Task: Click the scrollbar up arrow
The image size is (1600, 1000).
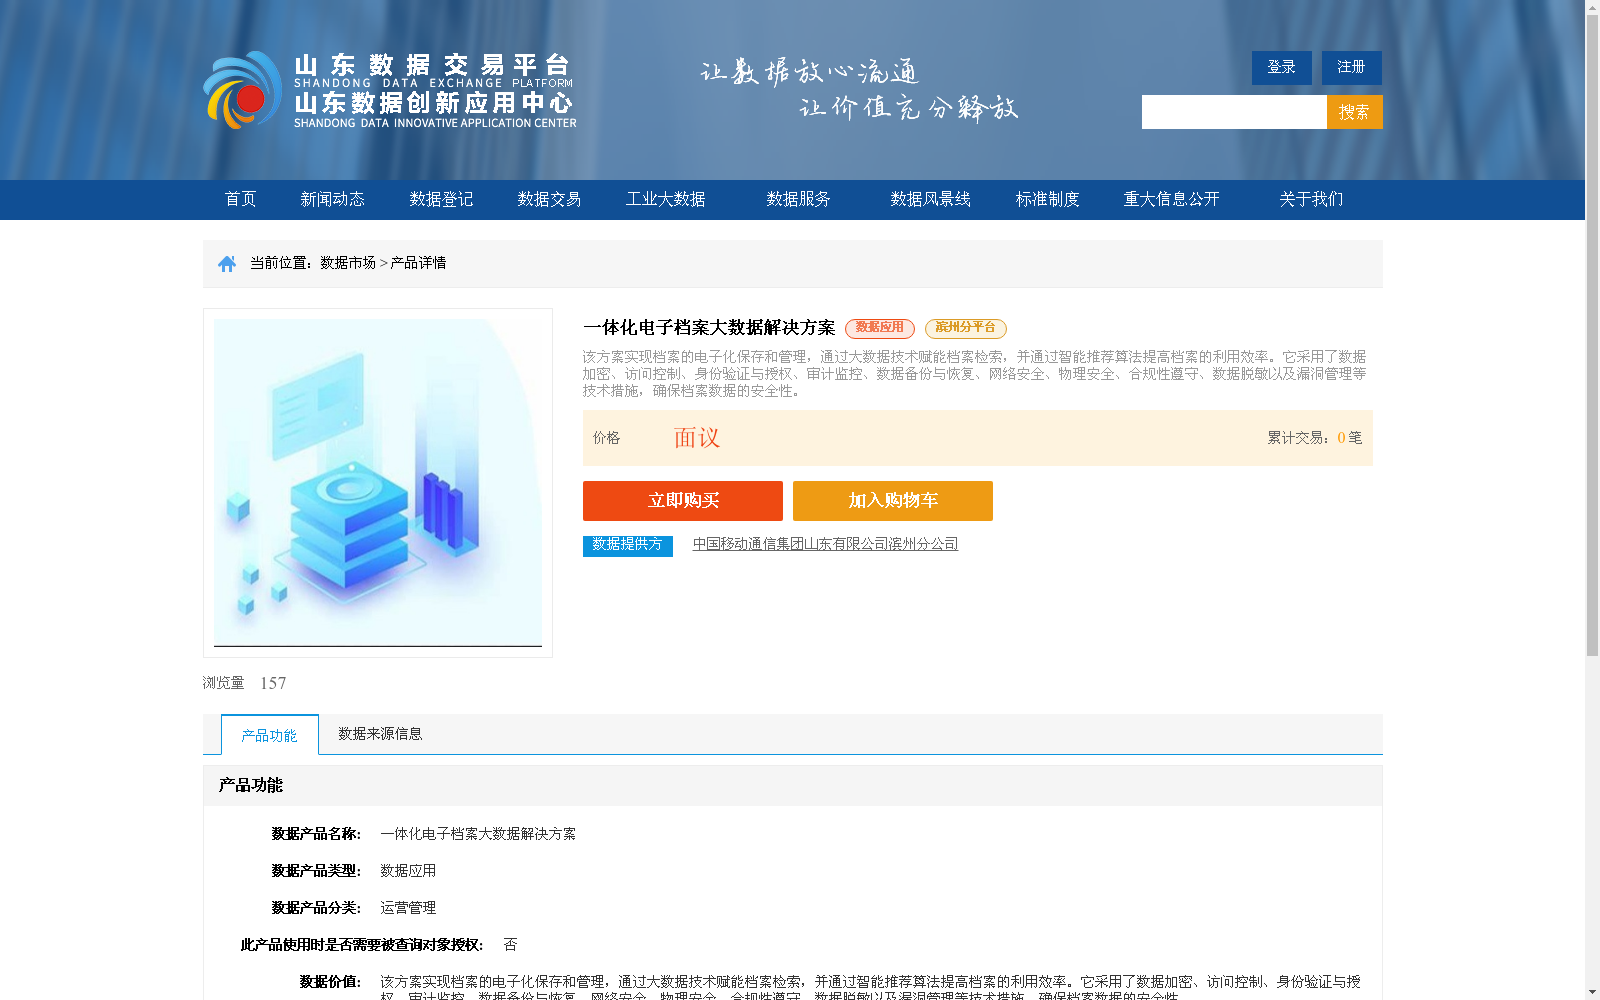Action: click(1592, 8)
